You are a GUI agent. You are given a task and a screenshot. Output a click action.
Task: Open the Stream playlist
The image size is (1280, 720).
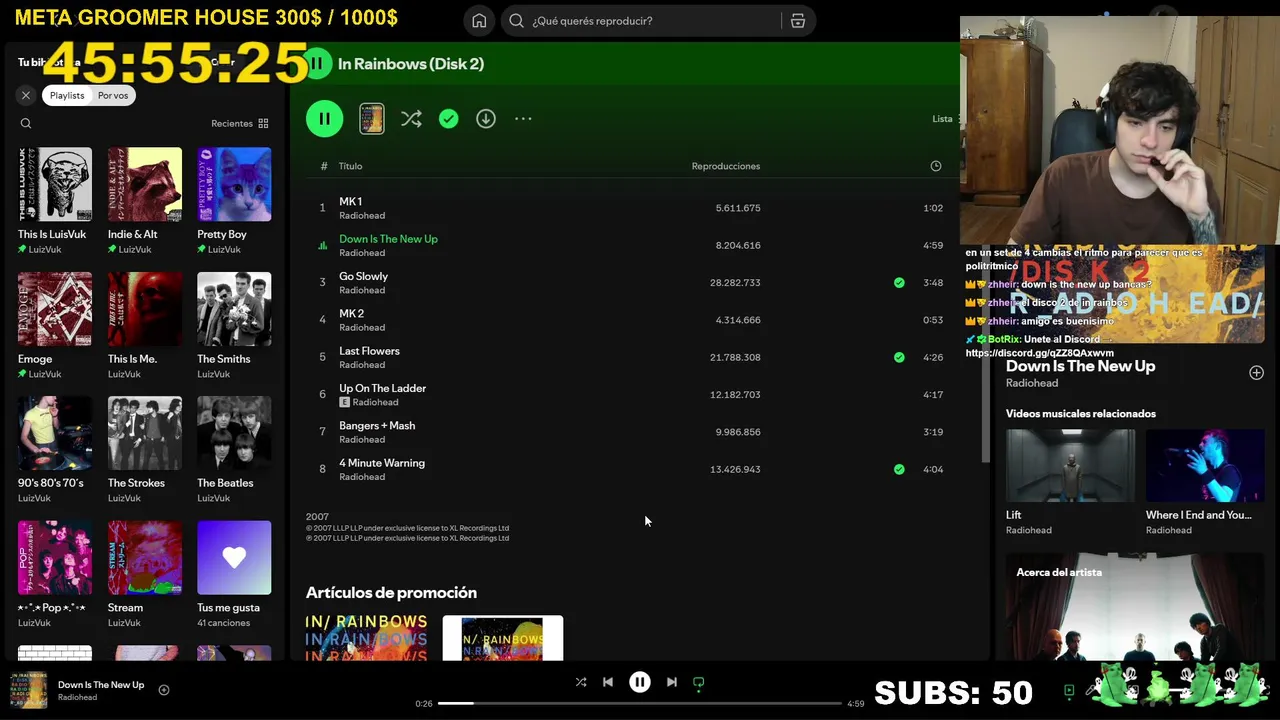coord(145,575)
